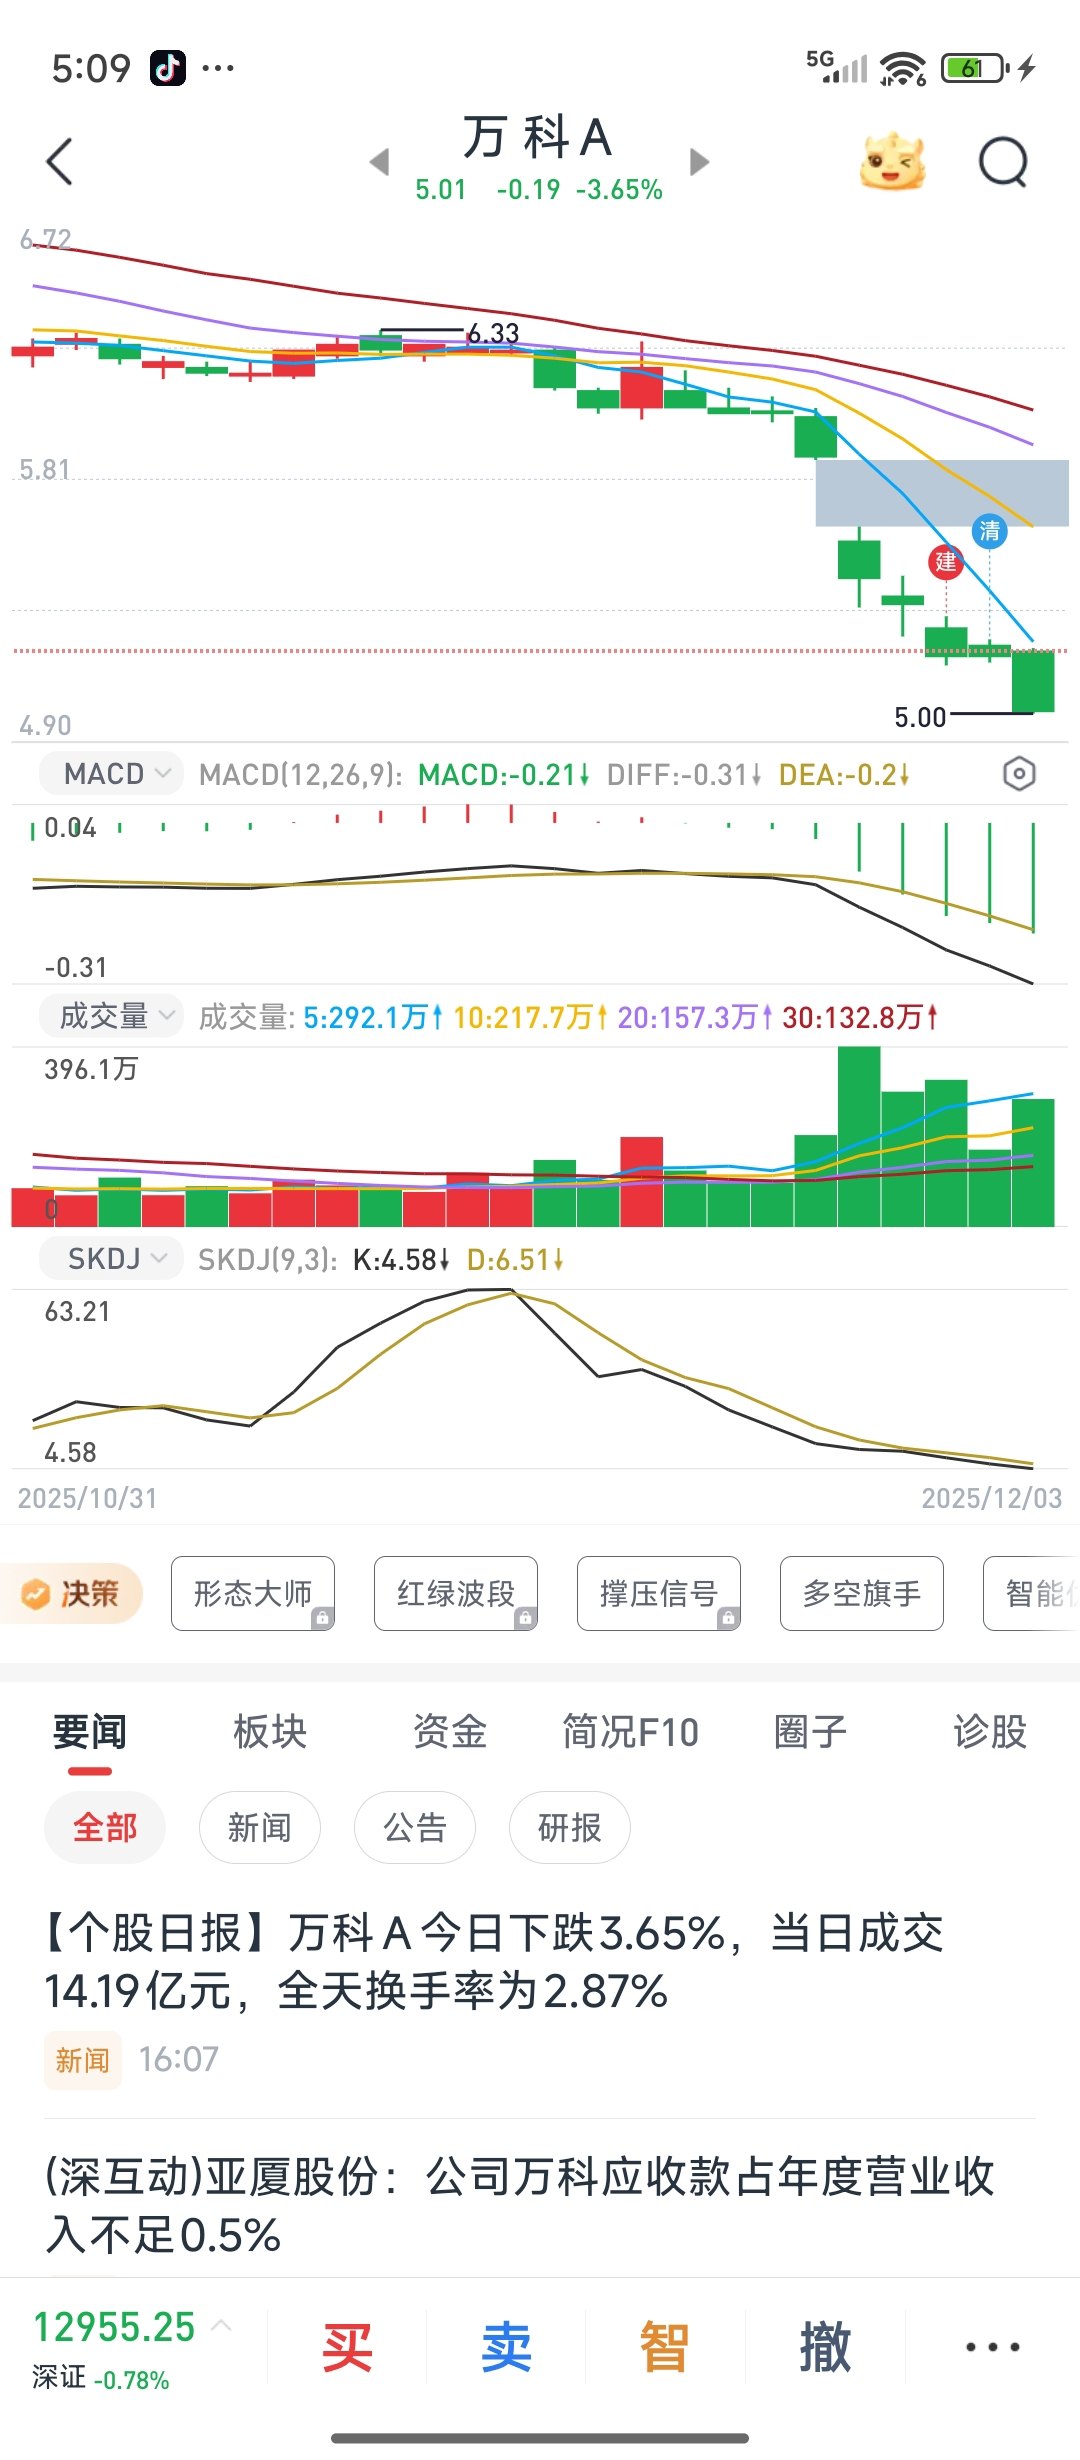Open the three-dot more menu at bottom
Screen dimensions: 1080x2460
(x=992, y=2346)
